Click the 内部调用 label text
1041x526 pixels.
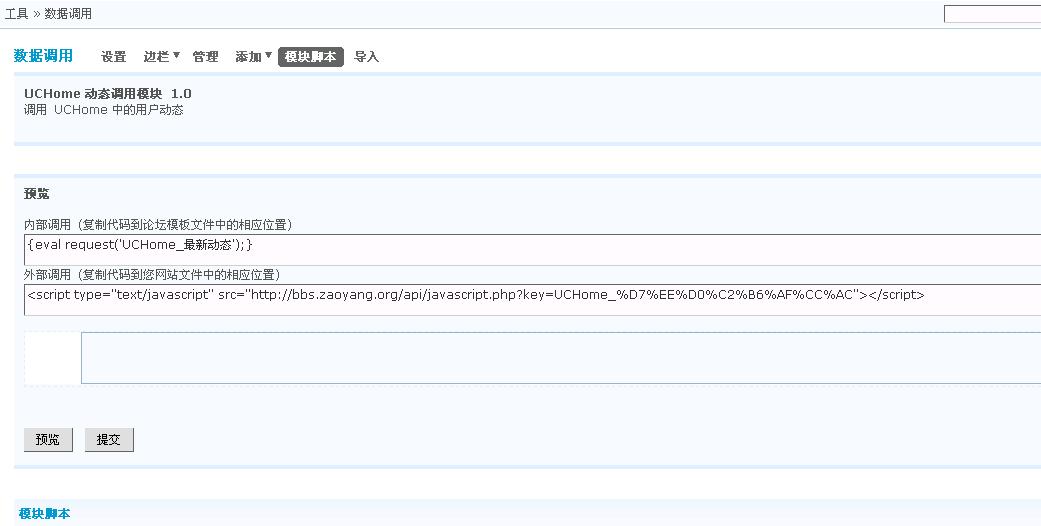coord(158,224)
